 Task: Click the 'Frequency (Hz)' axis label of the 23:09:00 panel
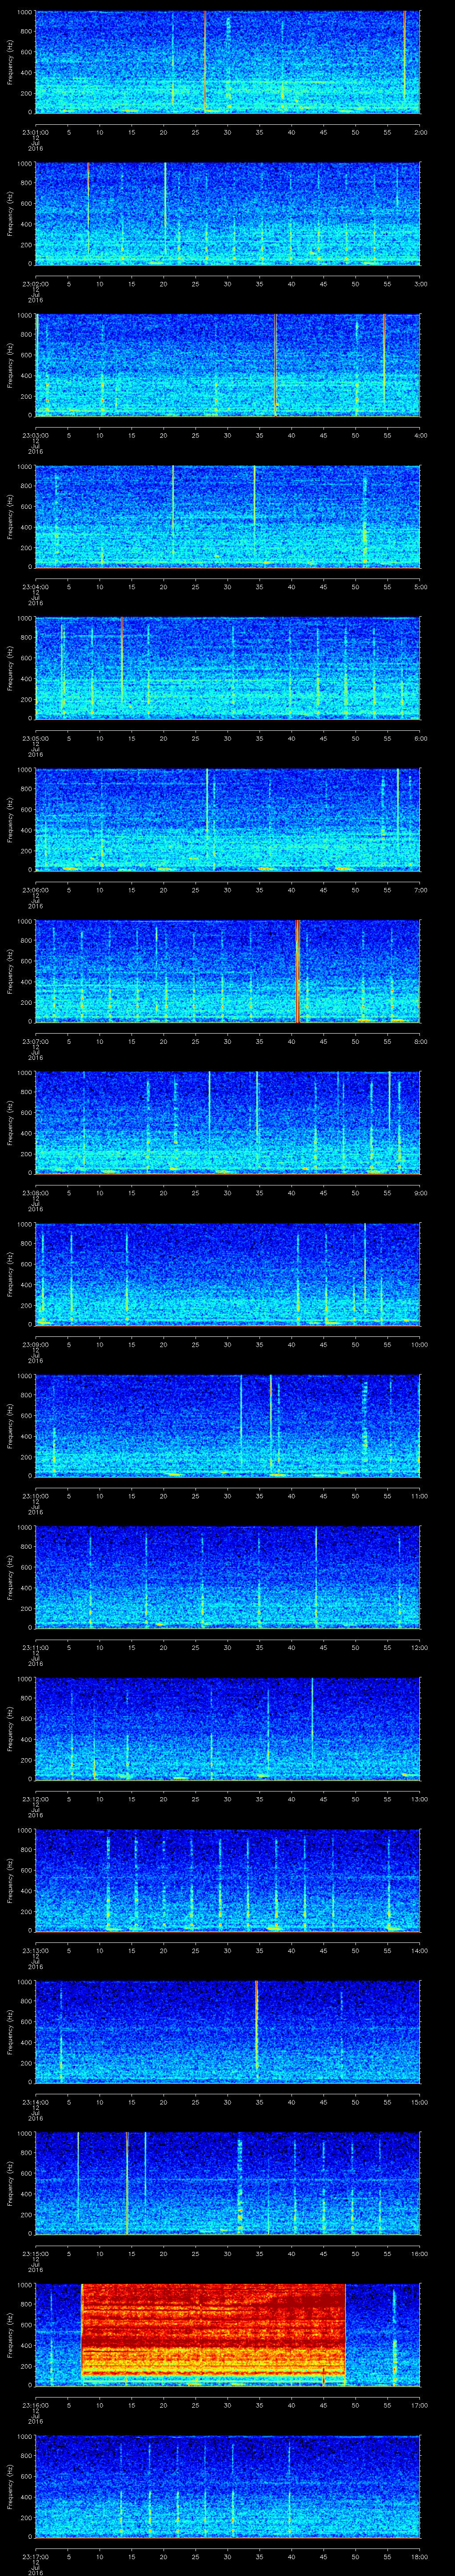click(x=10, y=1273)
